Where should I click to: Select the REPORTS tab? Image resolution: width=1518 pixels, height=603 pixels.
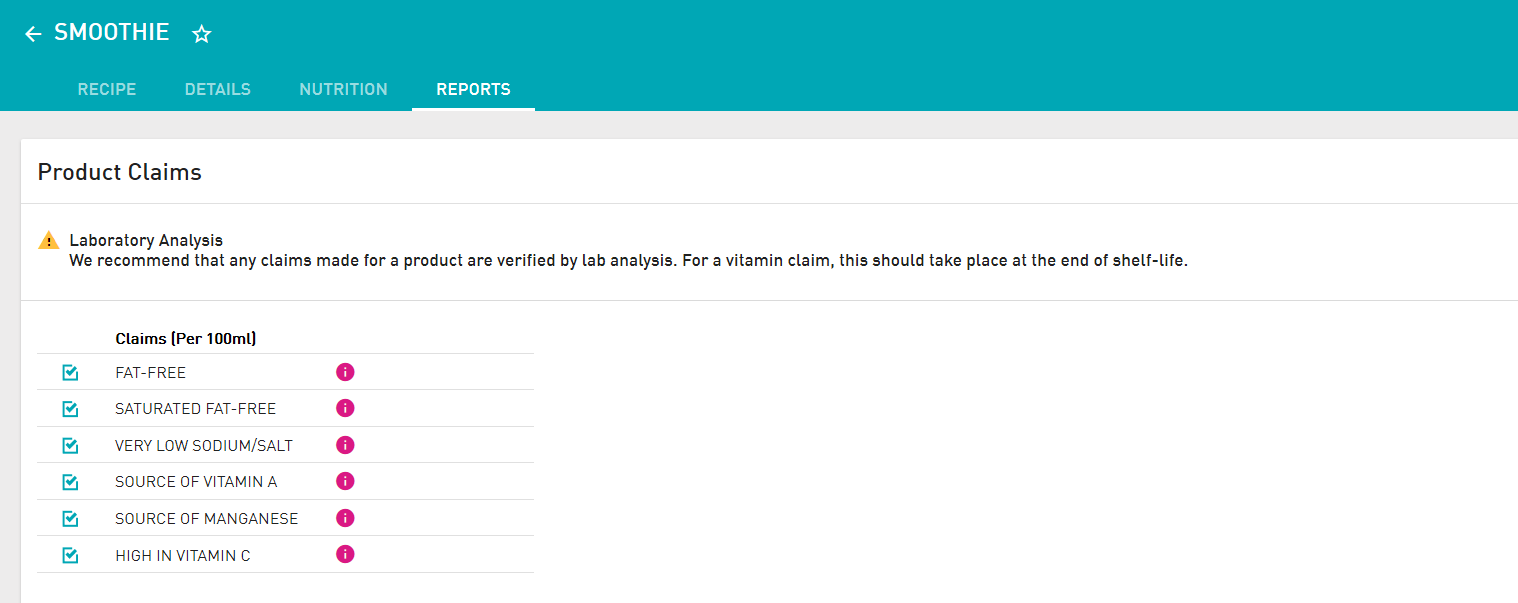[x=473, y=89]
